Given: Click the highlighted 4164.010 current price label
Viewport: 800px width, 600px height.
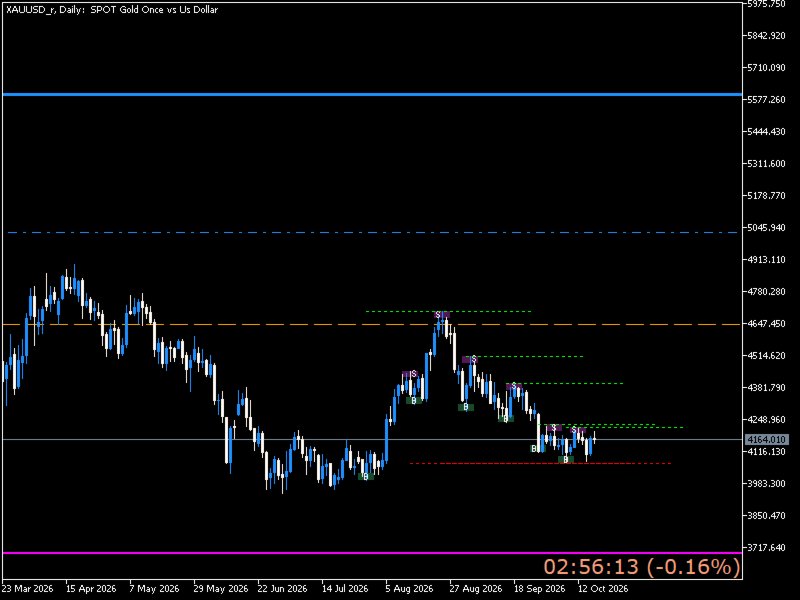Looking at the screenshot, I should click(766, 439).
